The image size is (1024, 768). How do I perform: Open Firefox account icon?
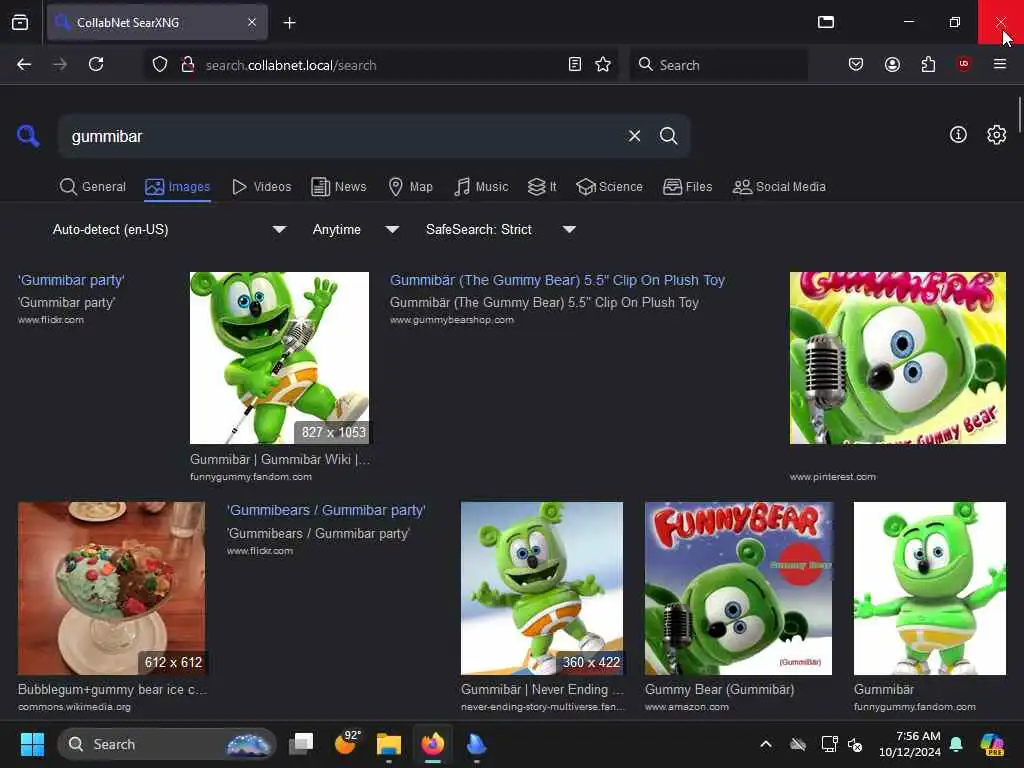point(892,65)
